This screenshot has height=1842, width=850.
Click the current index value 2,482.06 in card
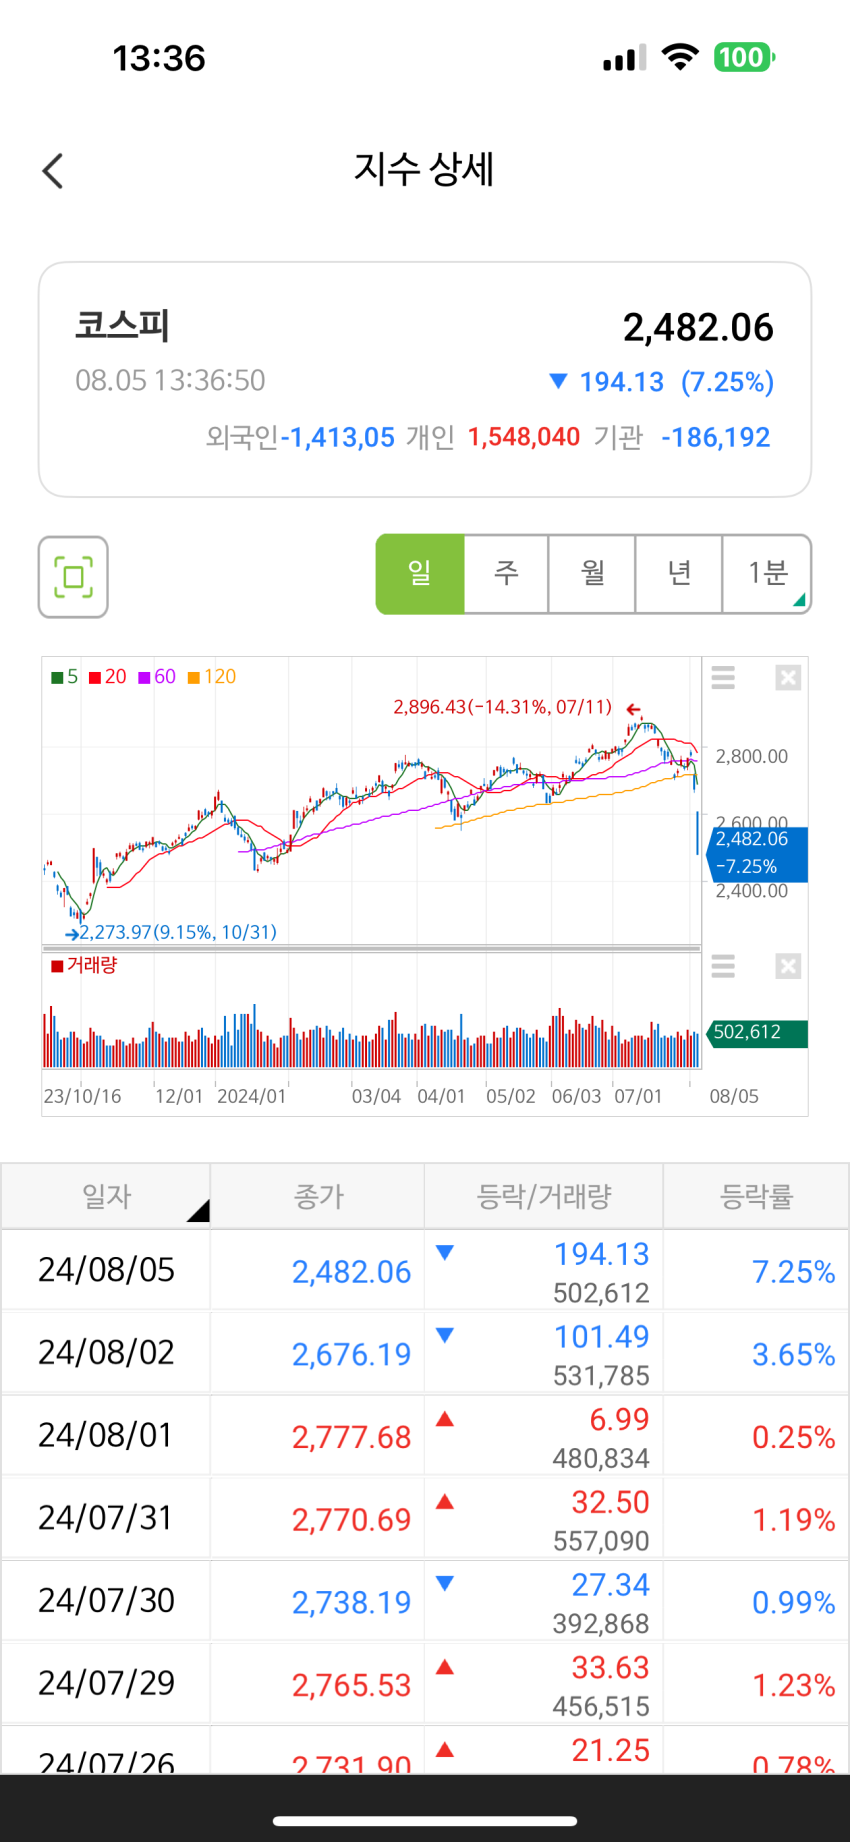click(698, 328)
